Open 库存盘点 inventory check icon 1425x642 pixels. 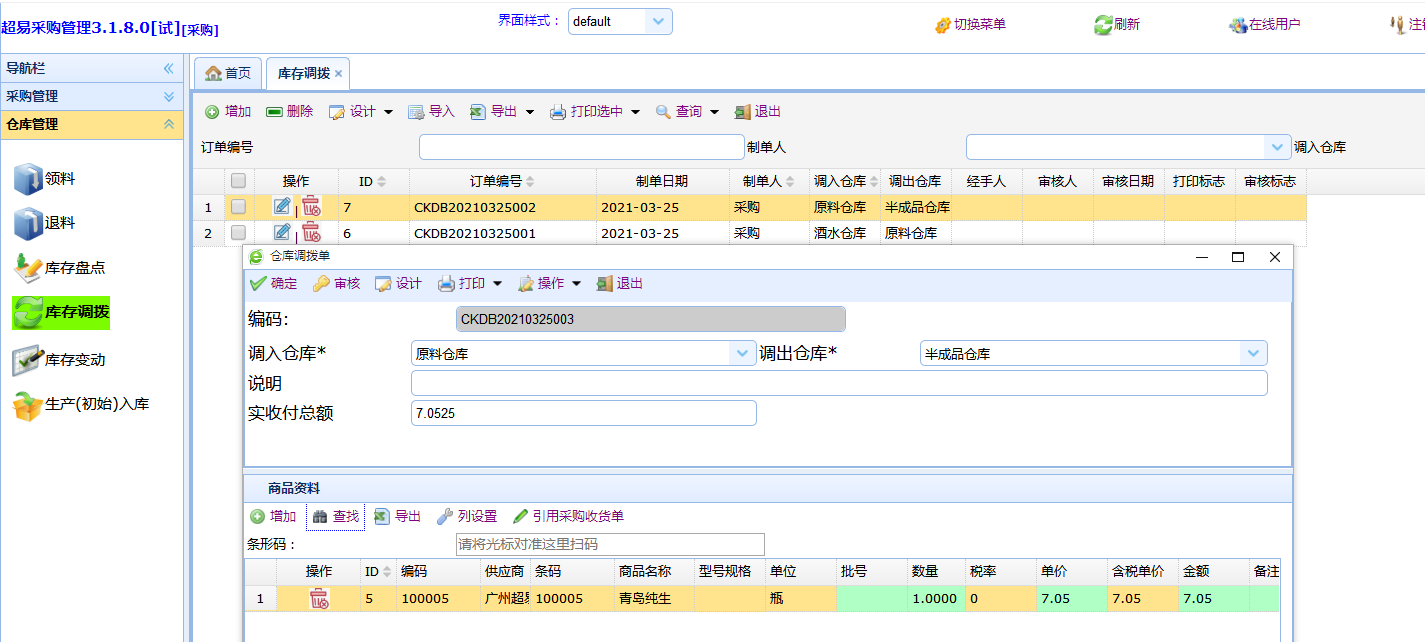(x=29, y=268)
